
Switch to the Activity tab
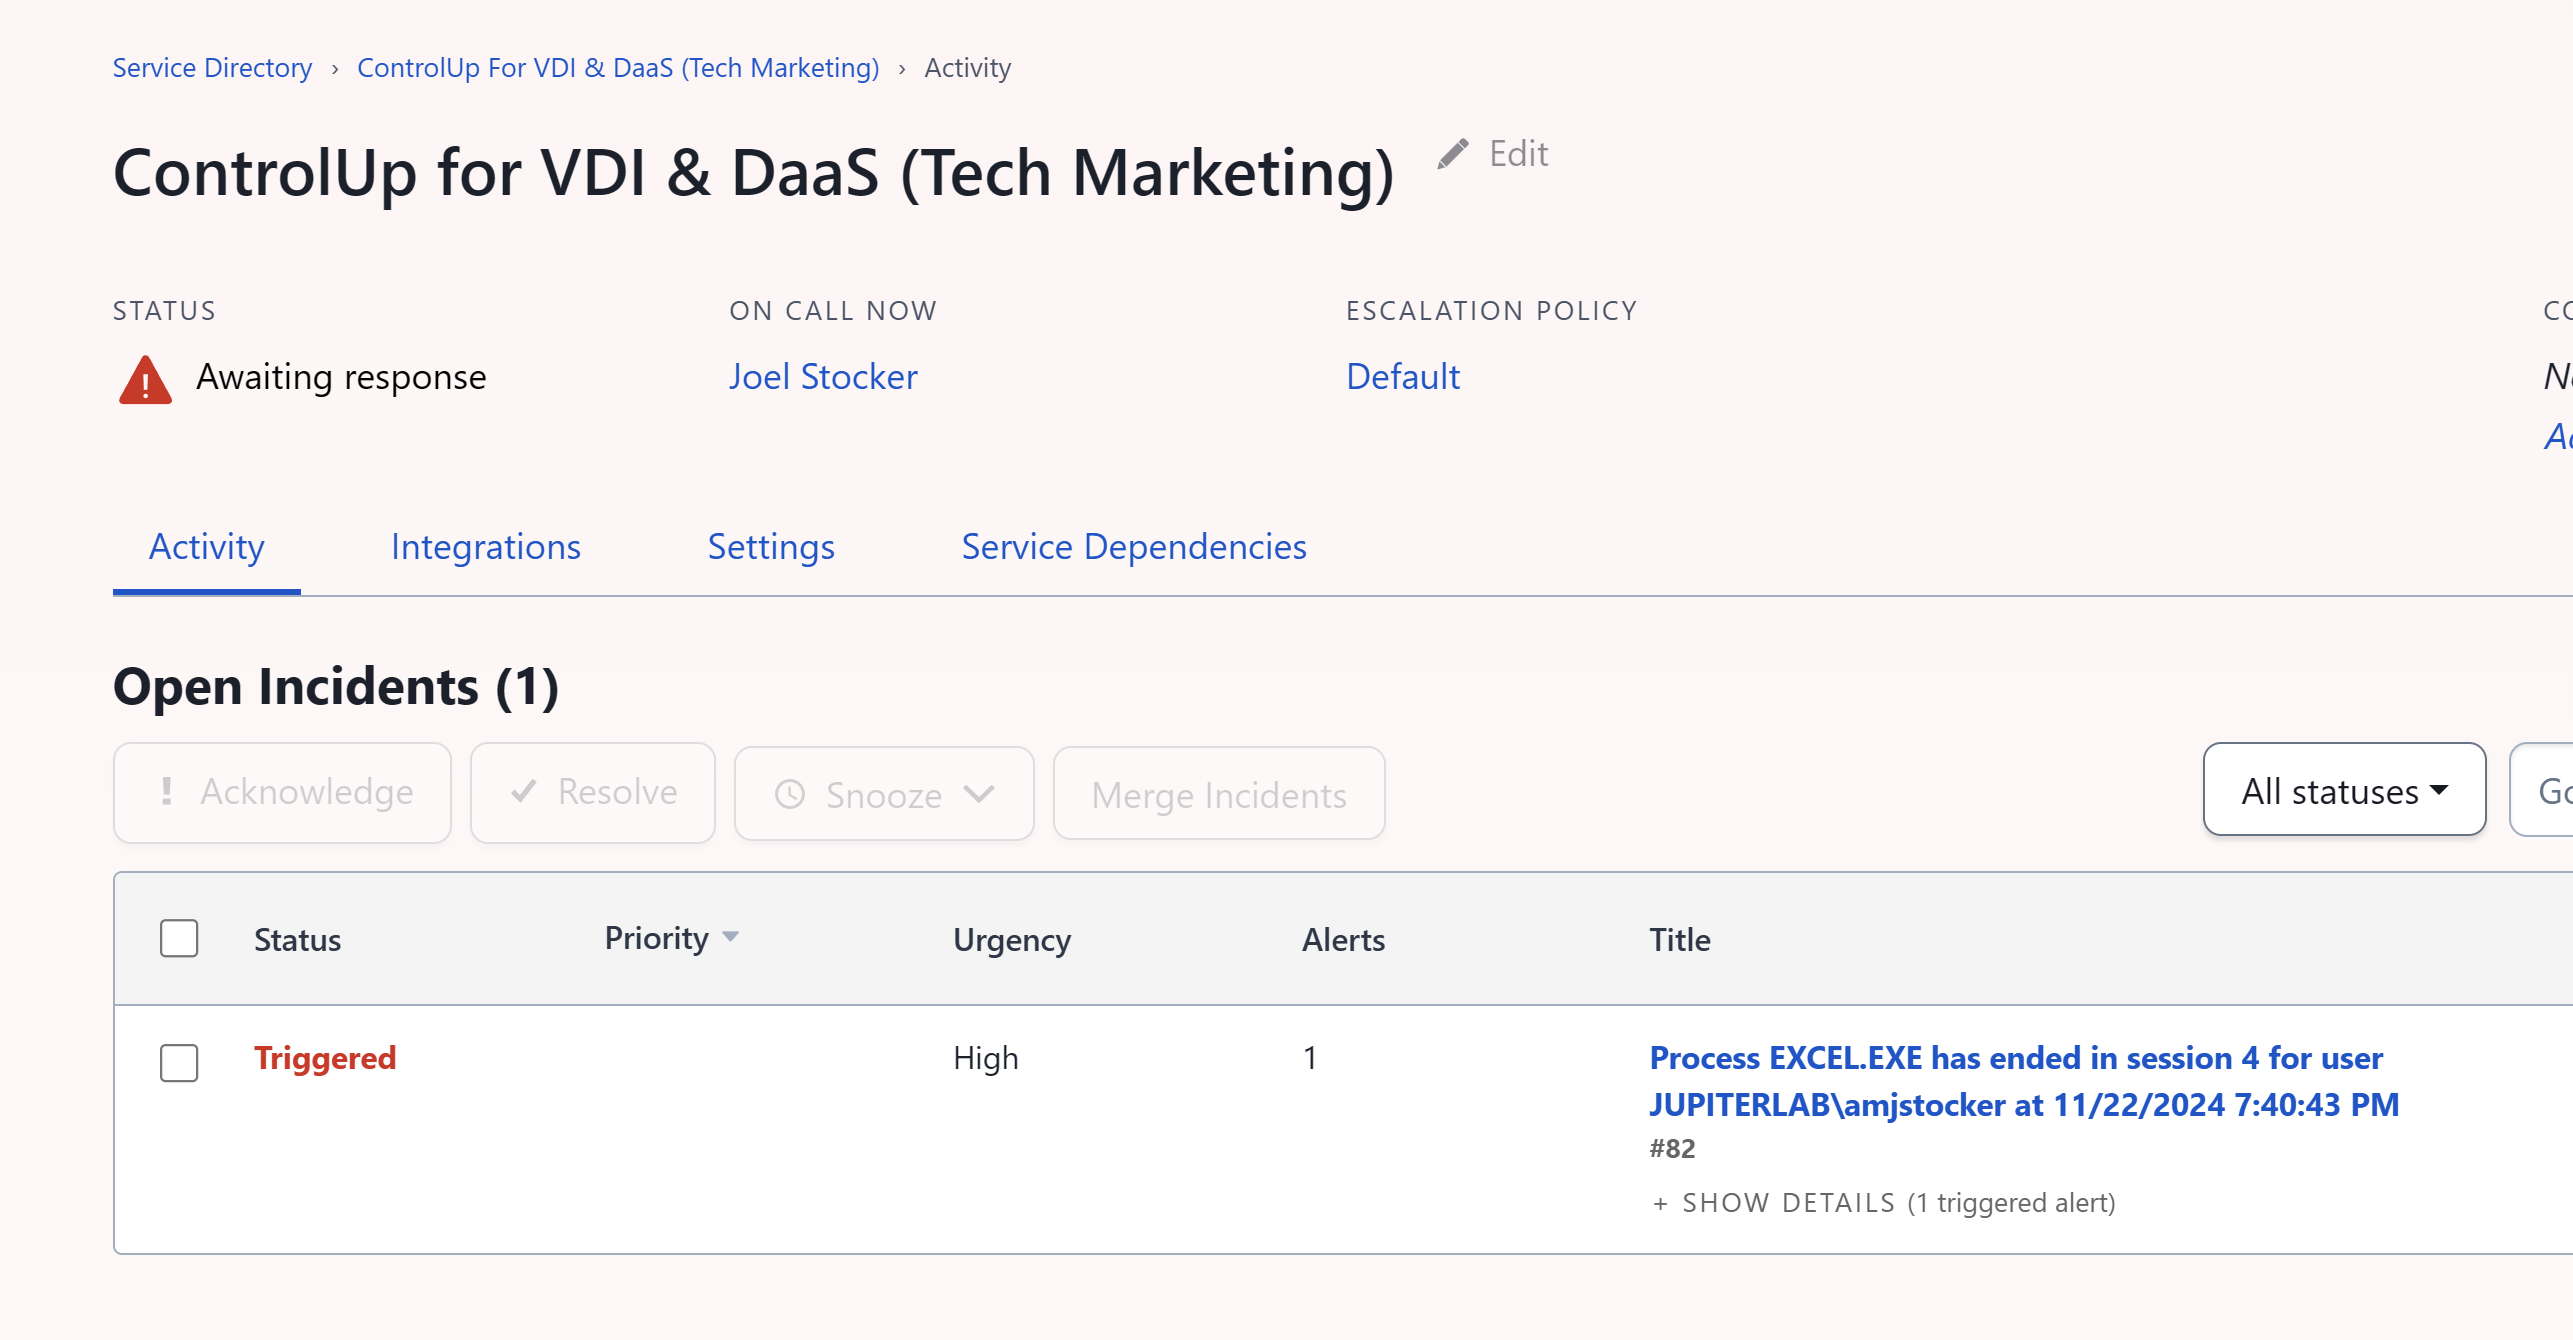click(206, 547)
